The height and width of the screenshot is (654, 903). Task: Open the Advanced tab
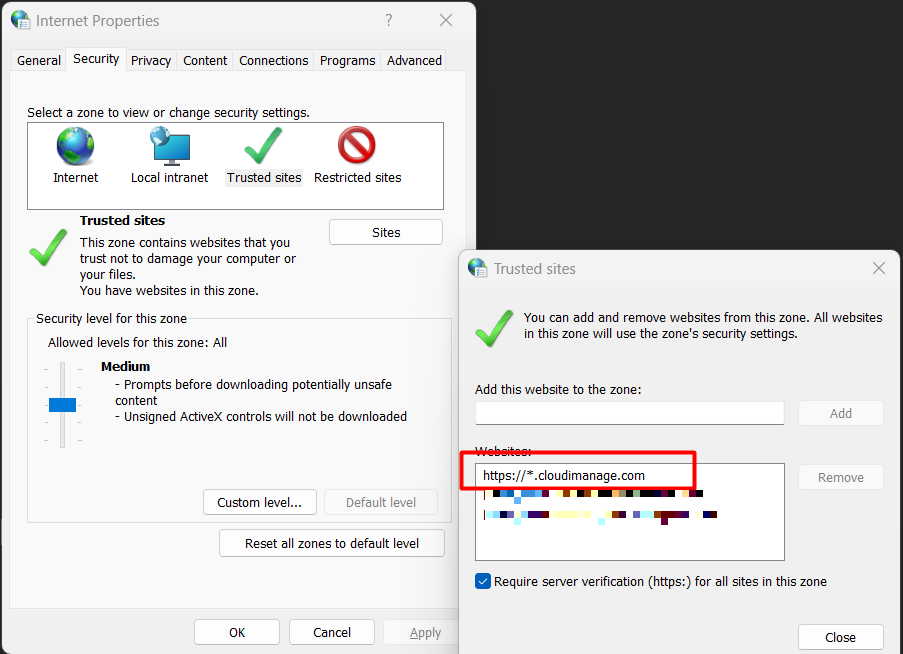(x=414, y=60)
